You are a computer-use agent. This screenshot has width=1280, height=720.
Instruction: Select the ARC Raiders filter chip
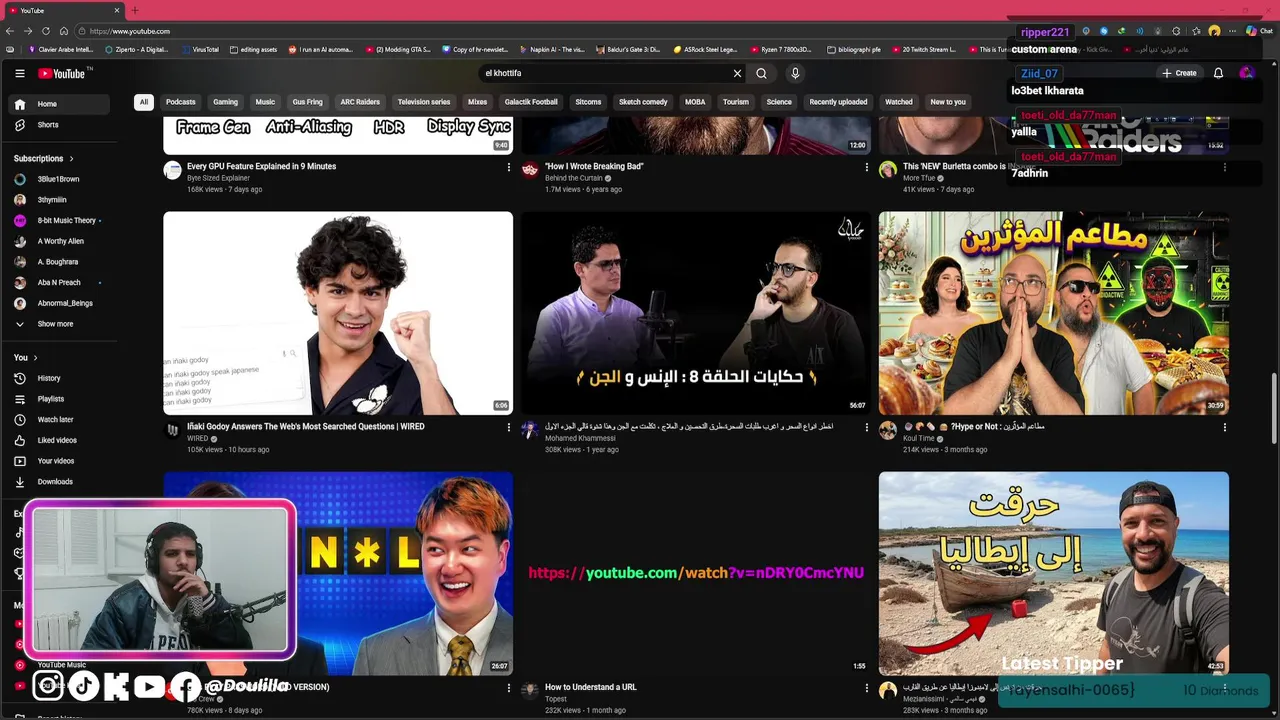[360, 102]
